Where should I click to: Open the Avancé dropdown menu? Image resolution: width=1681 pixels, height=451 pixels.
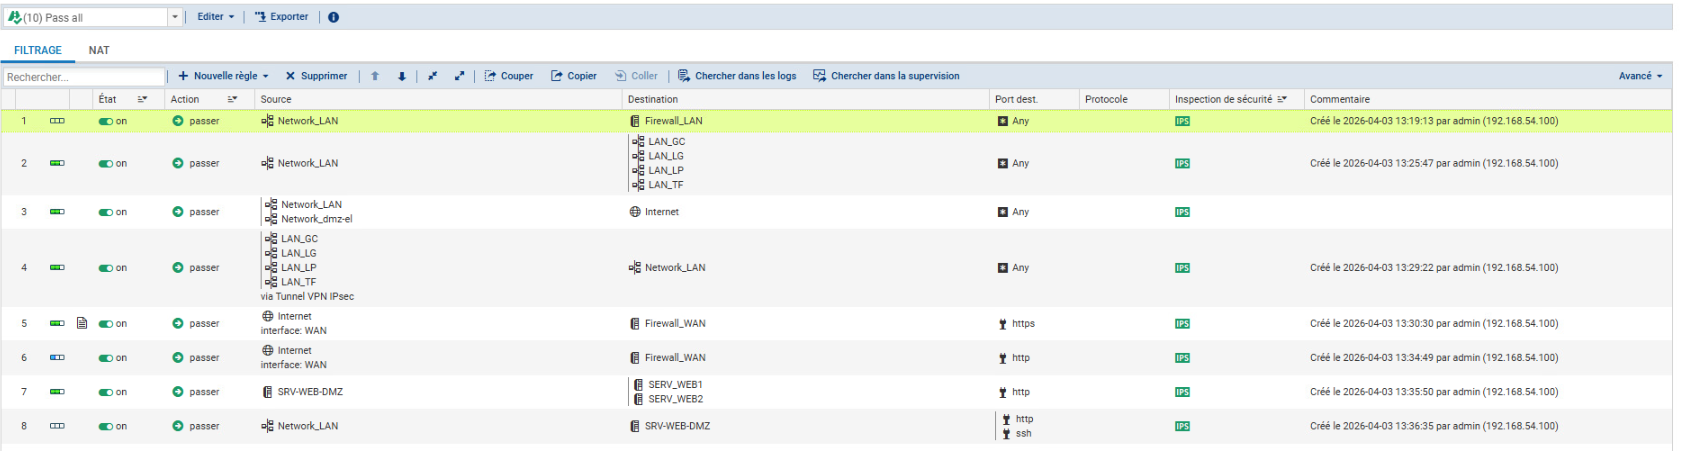coord(1640,76)
